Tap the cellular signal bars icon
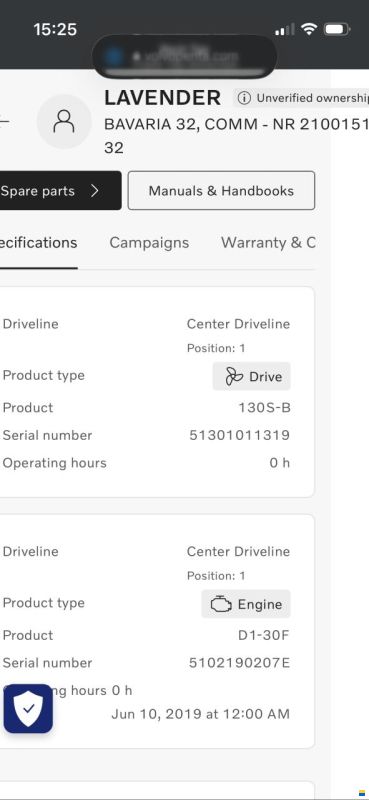Image resolution: width=369 pixels, height=800 pixels. point(285,30)
